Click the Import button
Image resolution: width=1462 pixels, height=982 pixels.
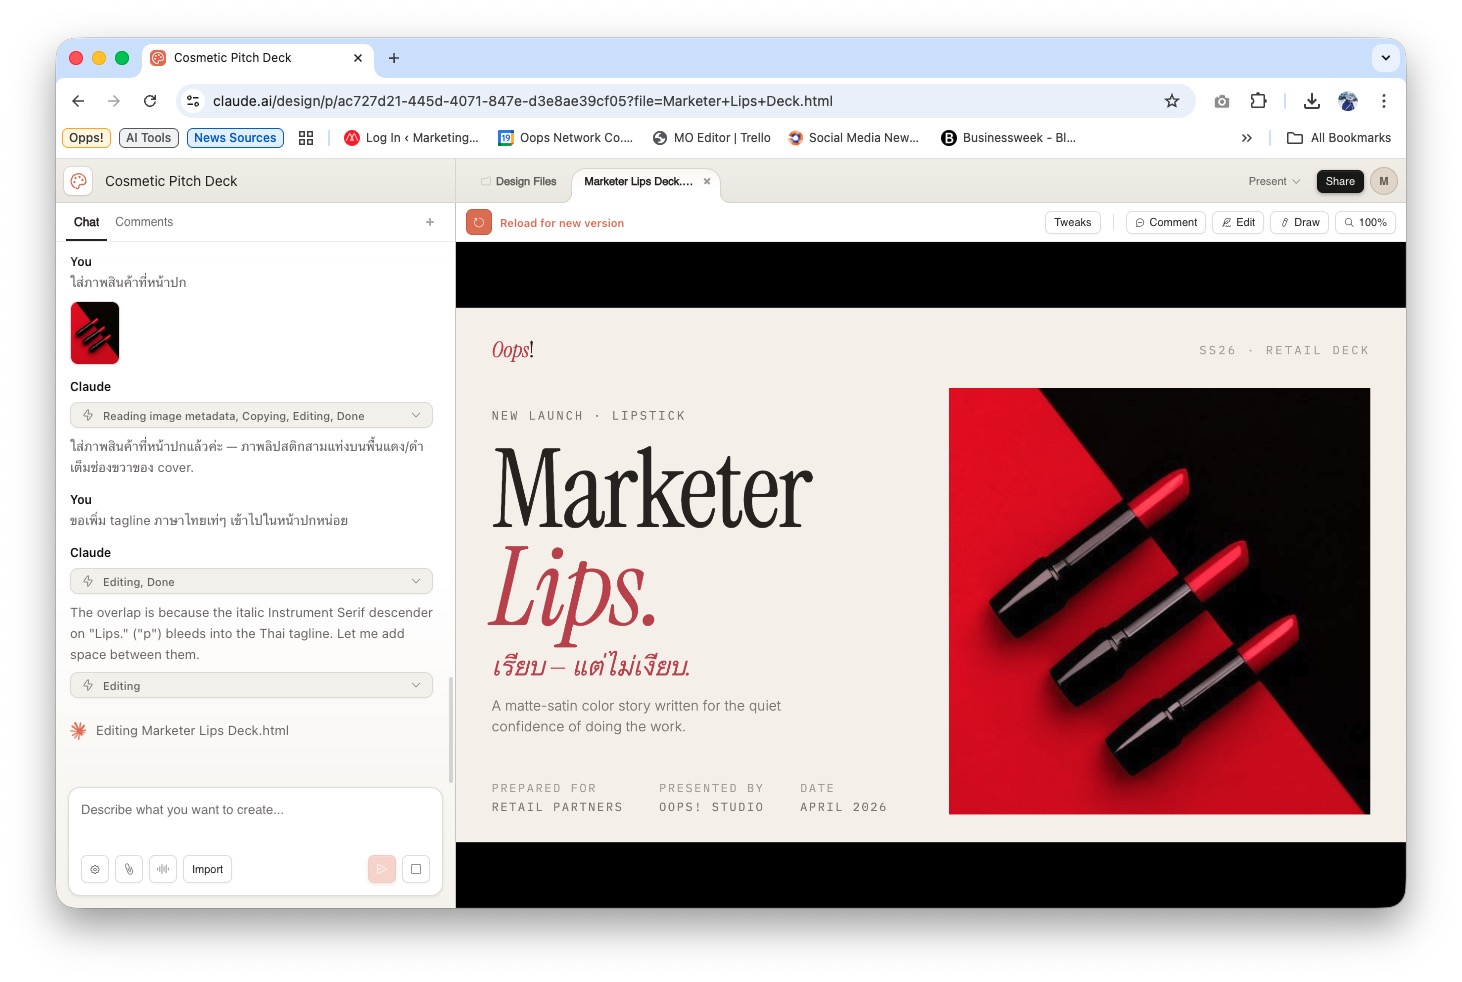click(207, 869)
